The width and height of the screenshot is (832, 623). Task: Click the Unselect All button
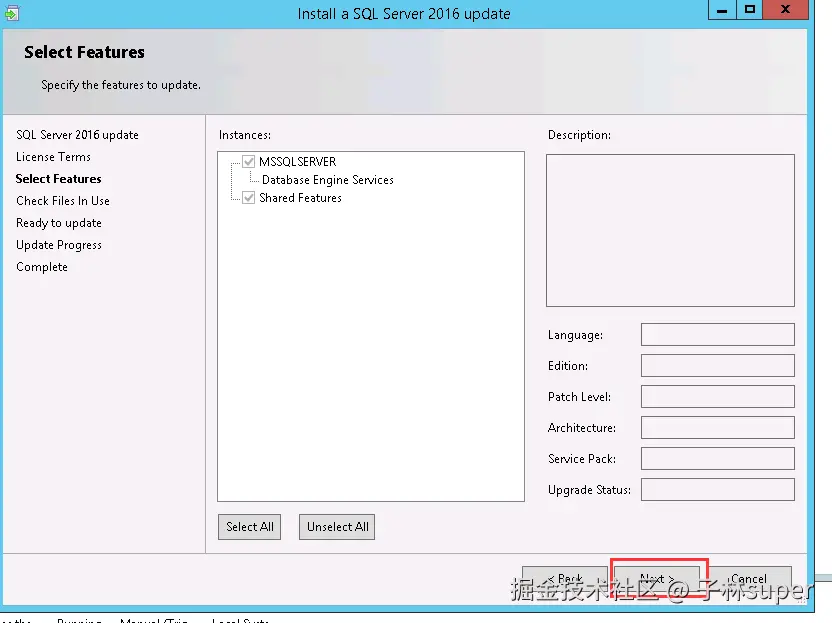point(337,527)
